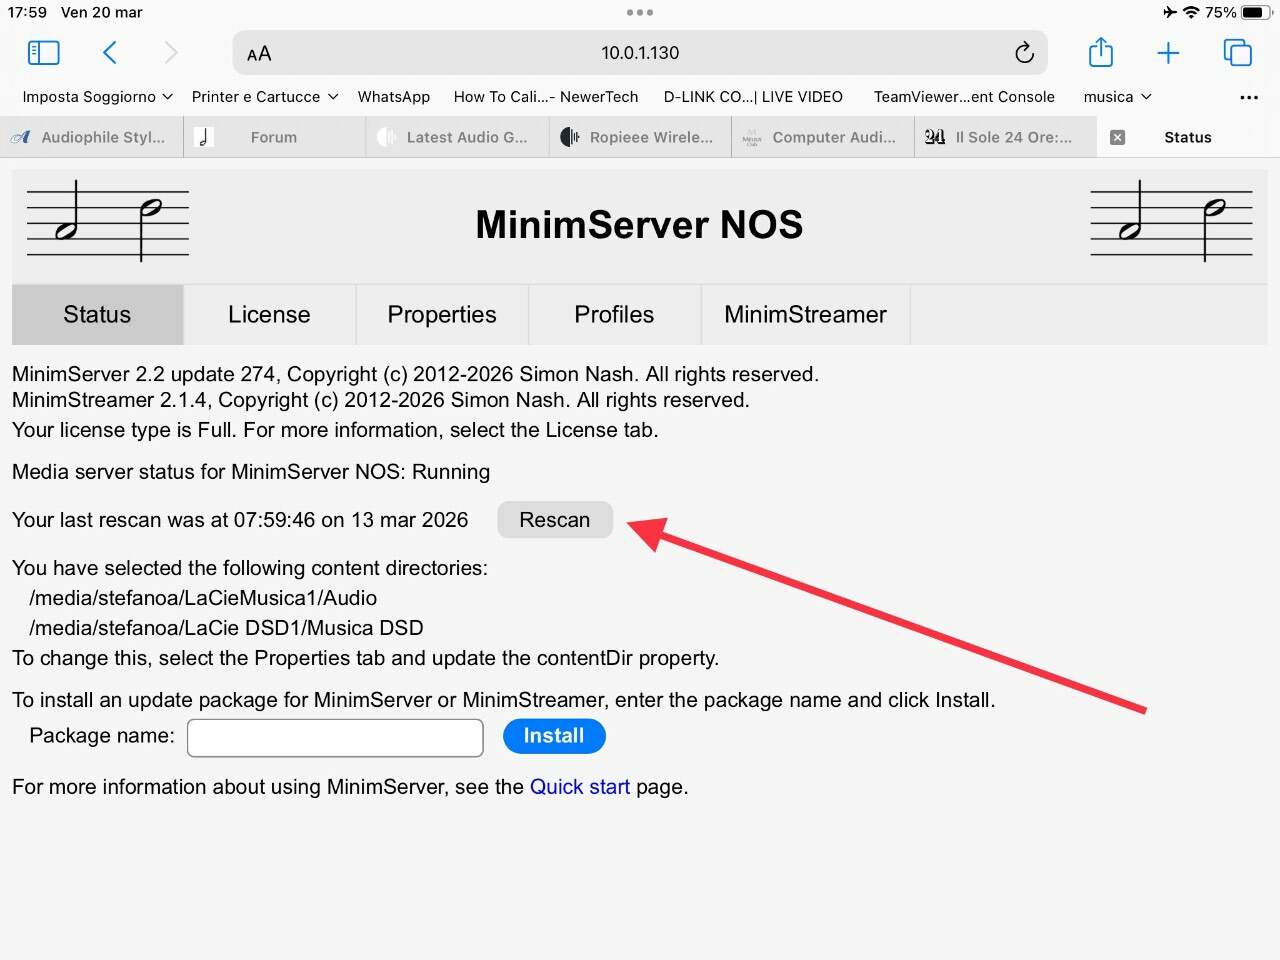Open the Share sheet icon

[x=1100, y=52]
